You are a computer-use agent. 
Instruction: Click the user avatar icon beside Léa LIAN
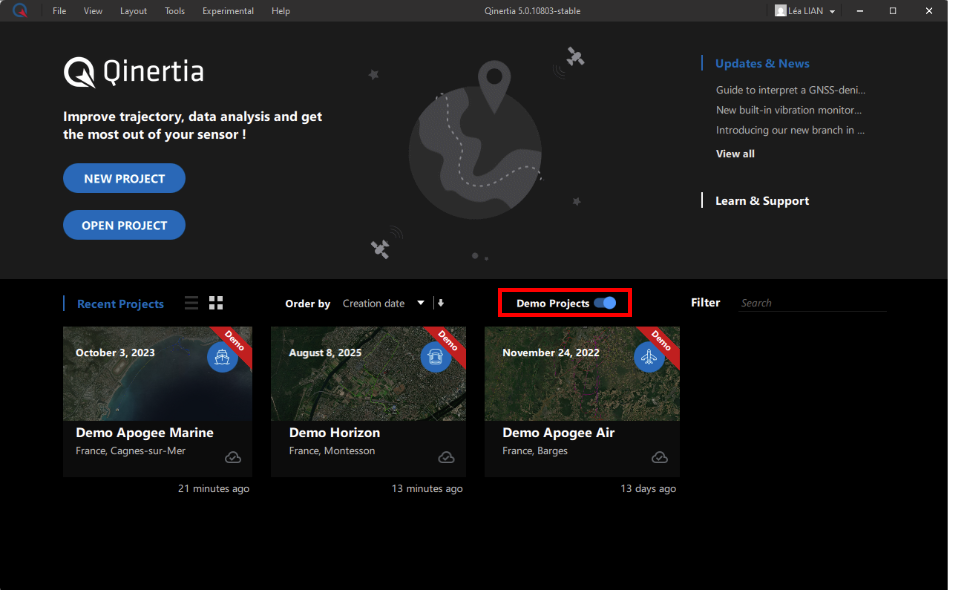click(780, 11)
